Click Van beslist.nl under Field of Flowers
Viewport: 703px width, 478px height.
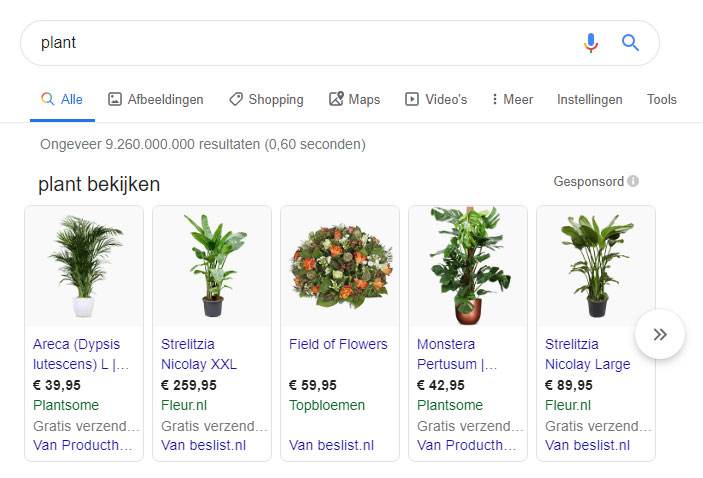(331, 445)
